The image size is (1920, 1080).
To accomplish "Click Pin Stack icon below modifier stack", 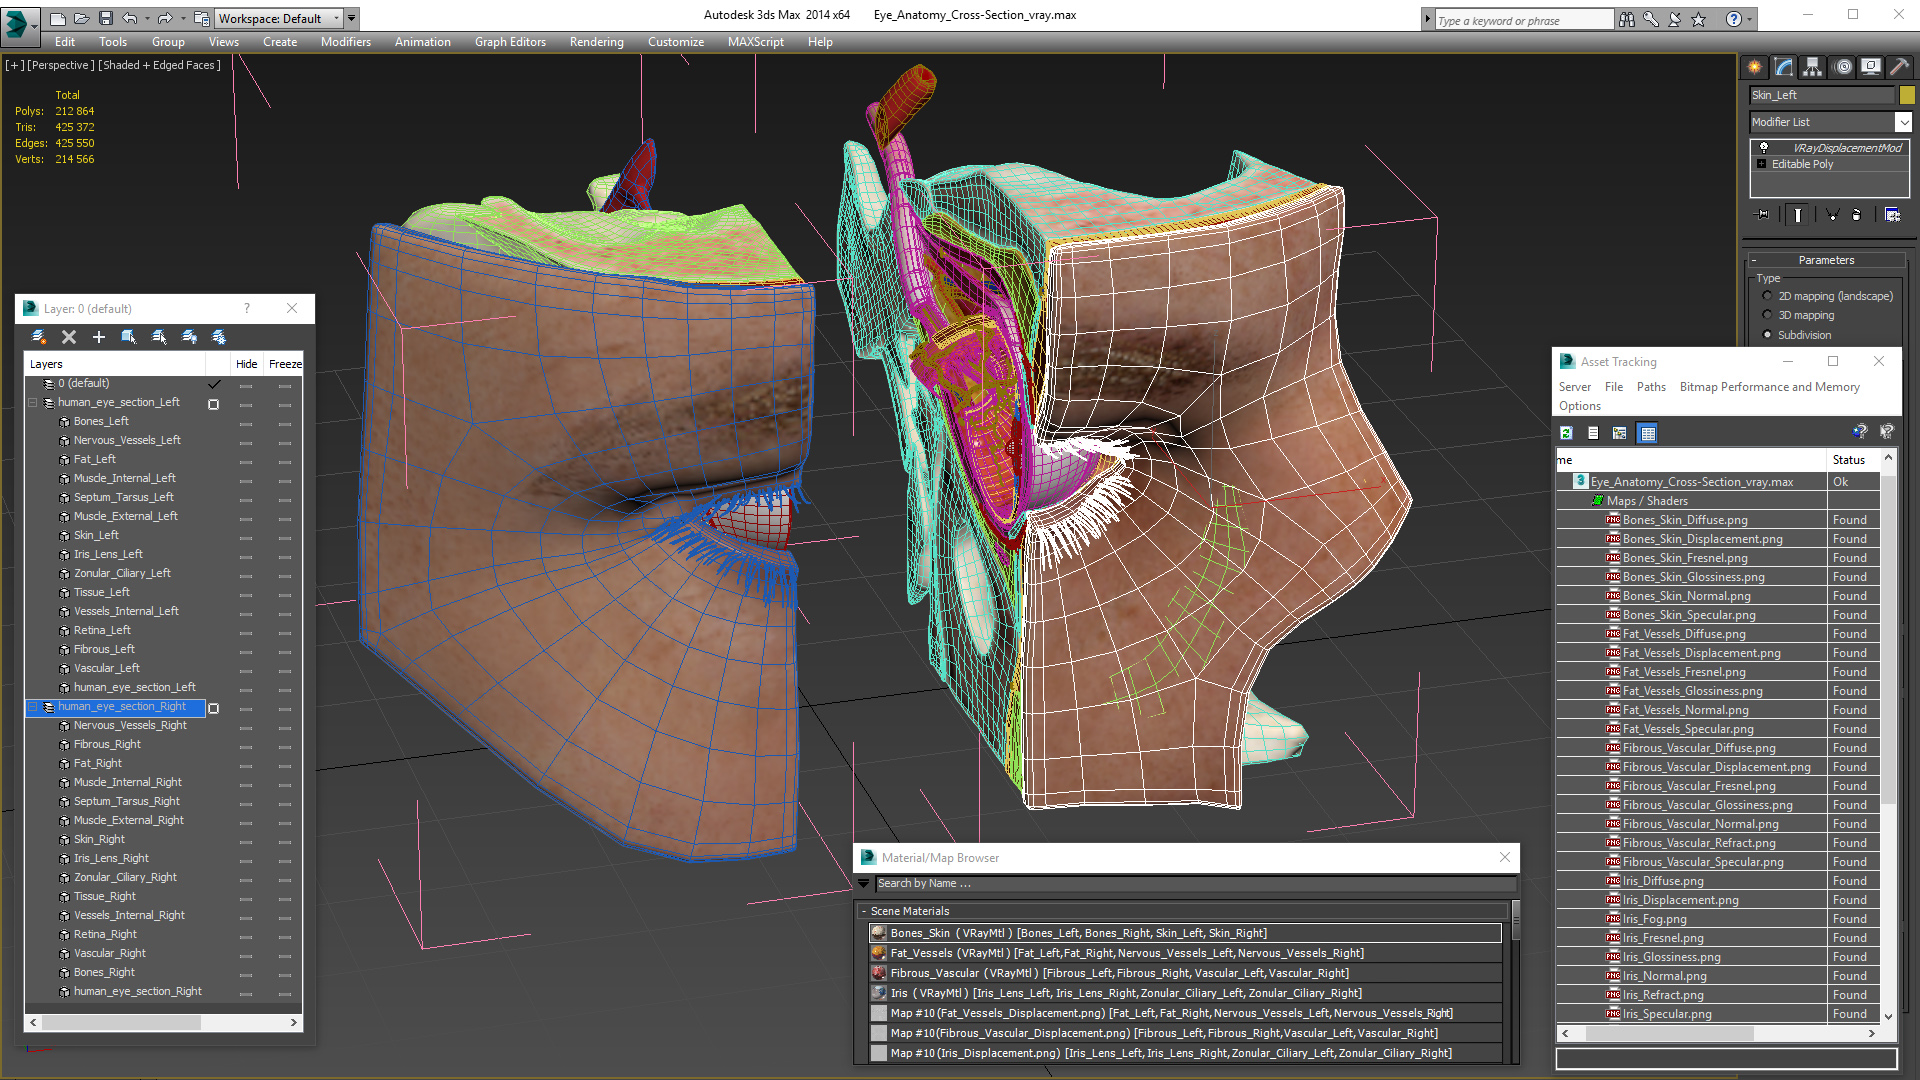I will click(x=1763, y=215).
